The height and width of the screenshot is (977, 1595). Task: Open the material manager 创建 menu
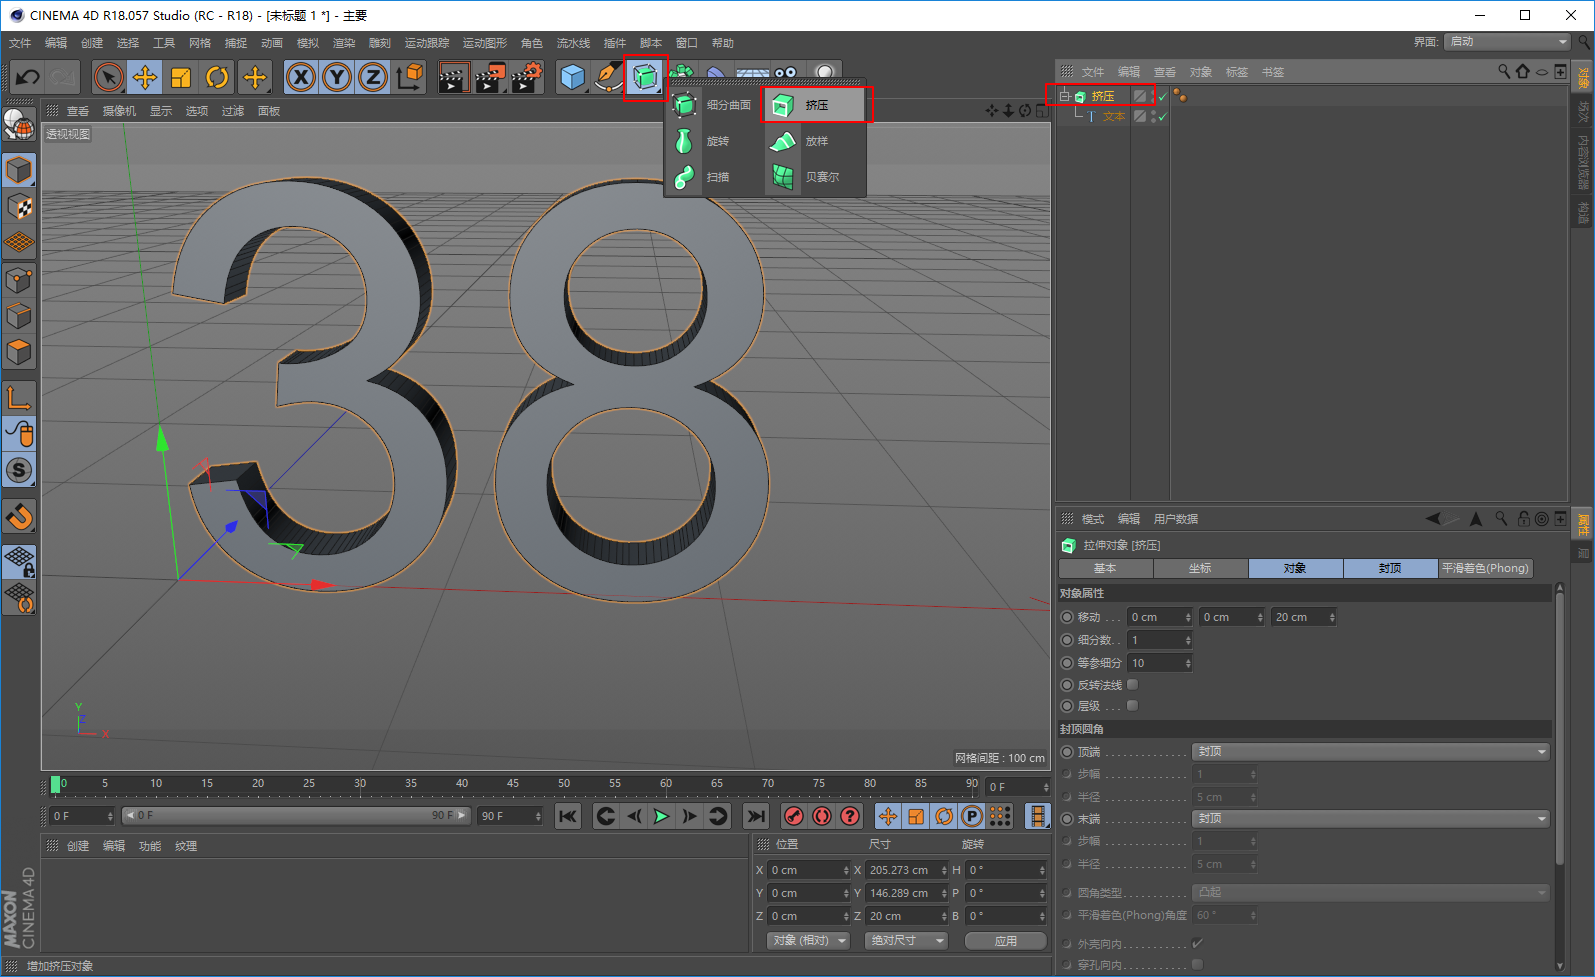tap(78, 846)
